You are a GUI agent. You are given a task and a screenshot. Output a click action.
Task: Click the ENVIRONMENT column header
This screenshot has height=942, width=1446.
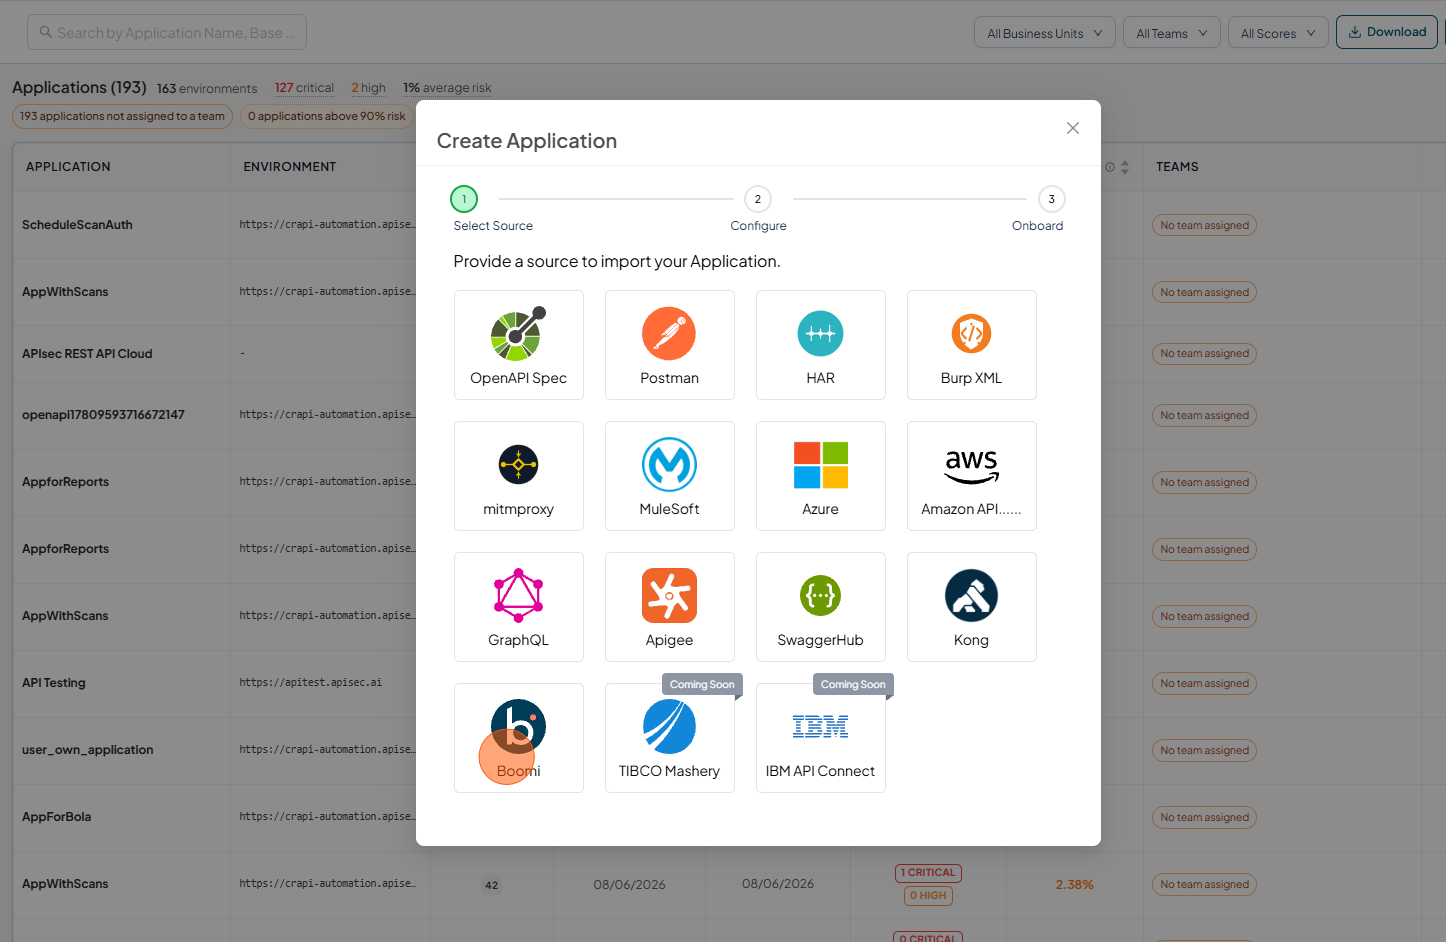290,167
